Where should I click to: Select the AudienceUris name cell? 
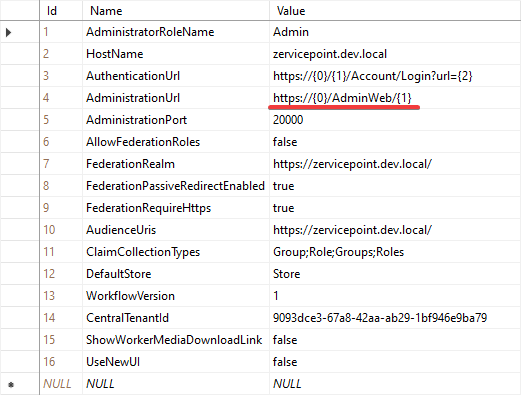tap(176, 230)
